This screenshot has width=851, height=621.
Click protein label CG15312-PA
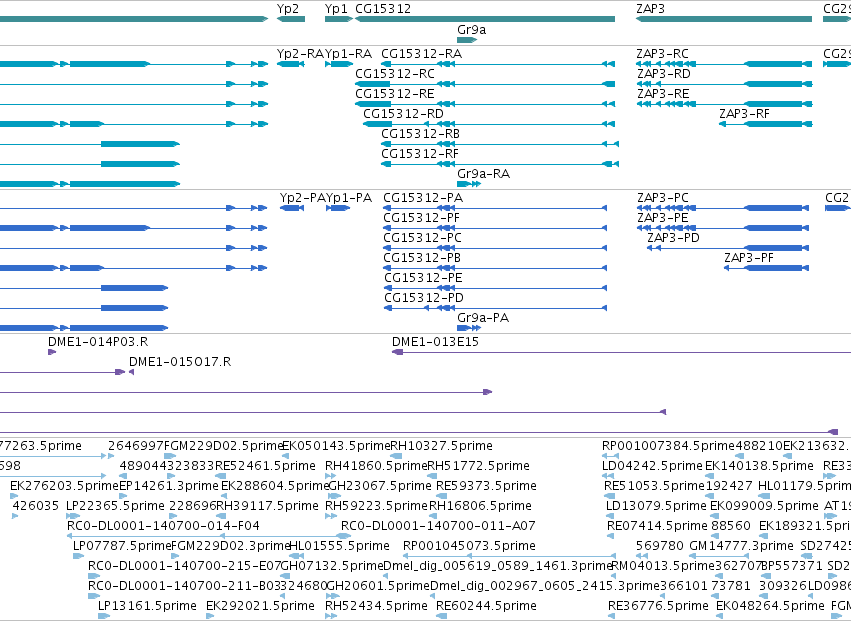pyautogui.click(x=423, y=198)
